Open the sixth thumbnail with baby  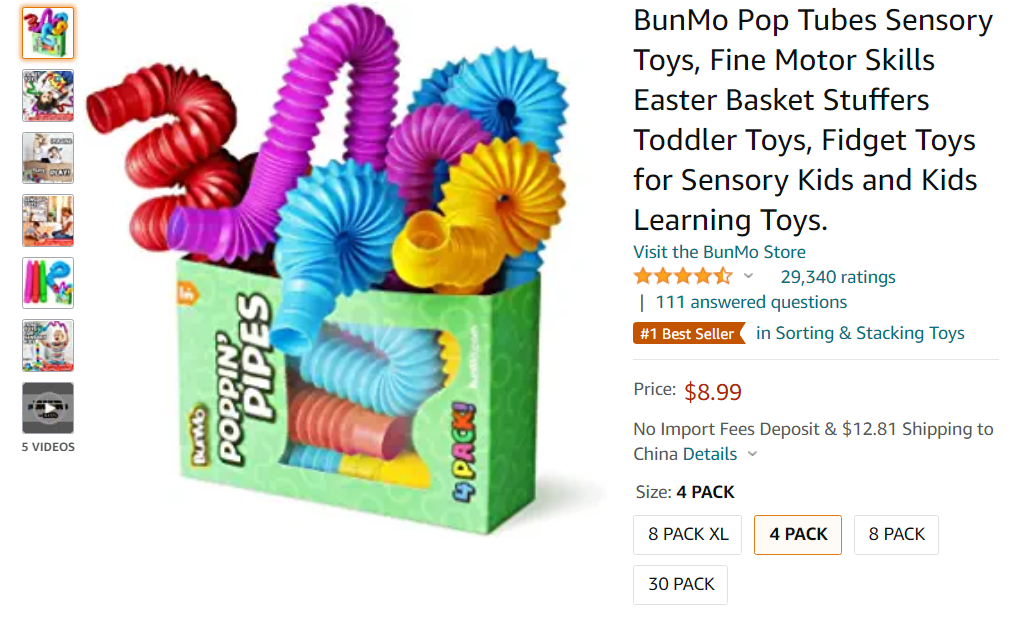[x=47, y=345]
